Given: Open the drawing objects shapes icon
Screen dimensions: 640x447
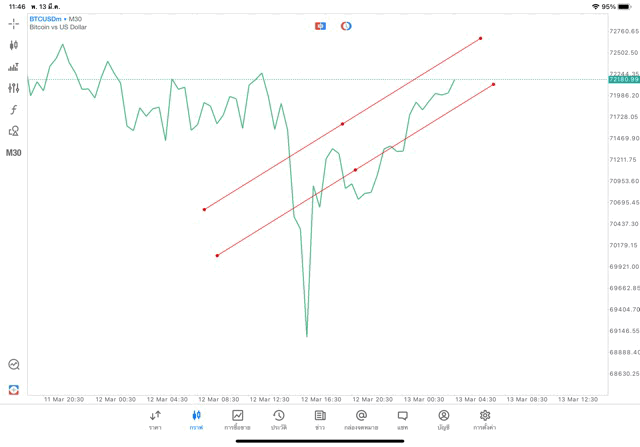Looking at the screenshot, I should 13,131.
